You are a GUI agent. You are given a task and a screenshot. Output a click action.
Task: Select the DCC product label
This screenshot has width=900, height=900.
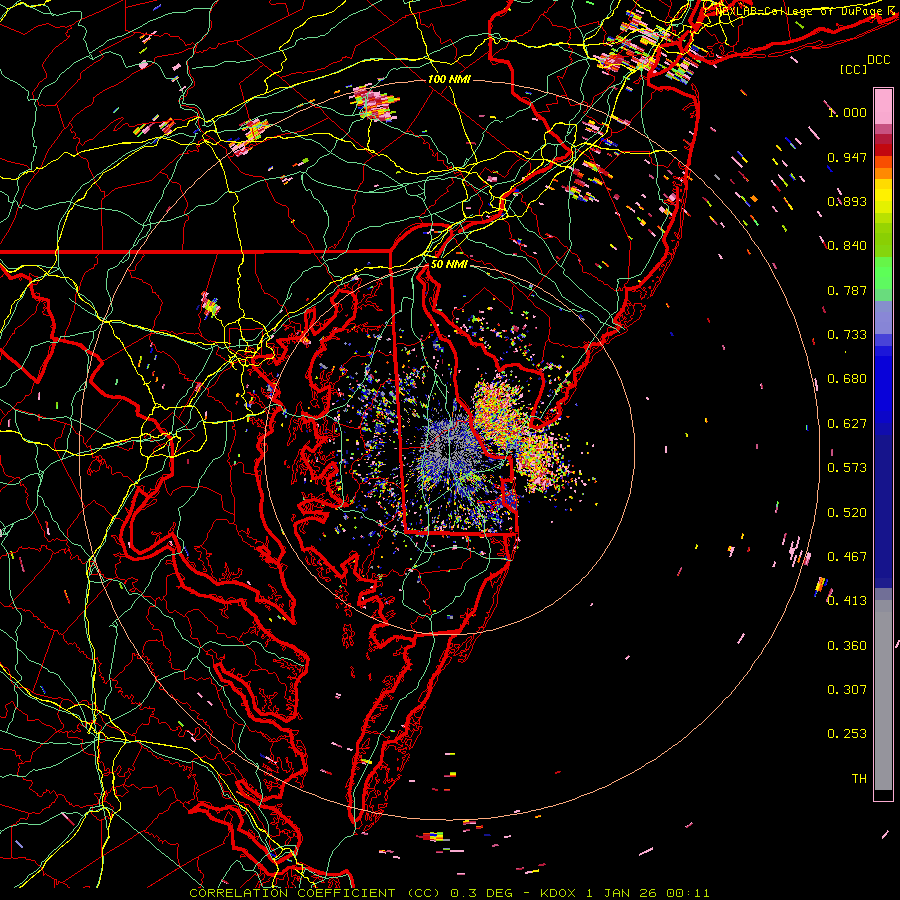tap(879, 60)
